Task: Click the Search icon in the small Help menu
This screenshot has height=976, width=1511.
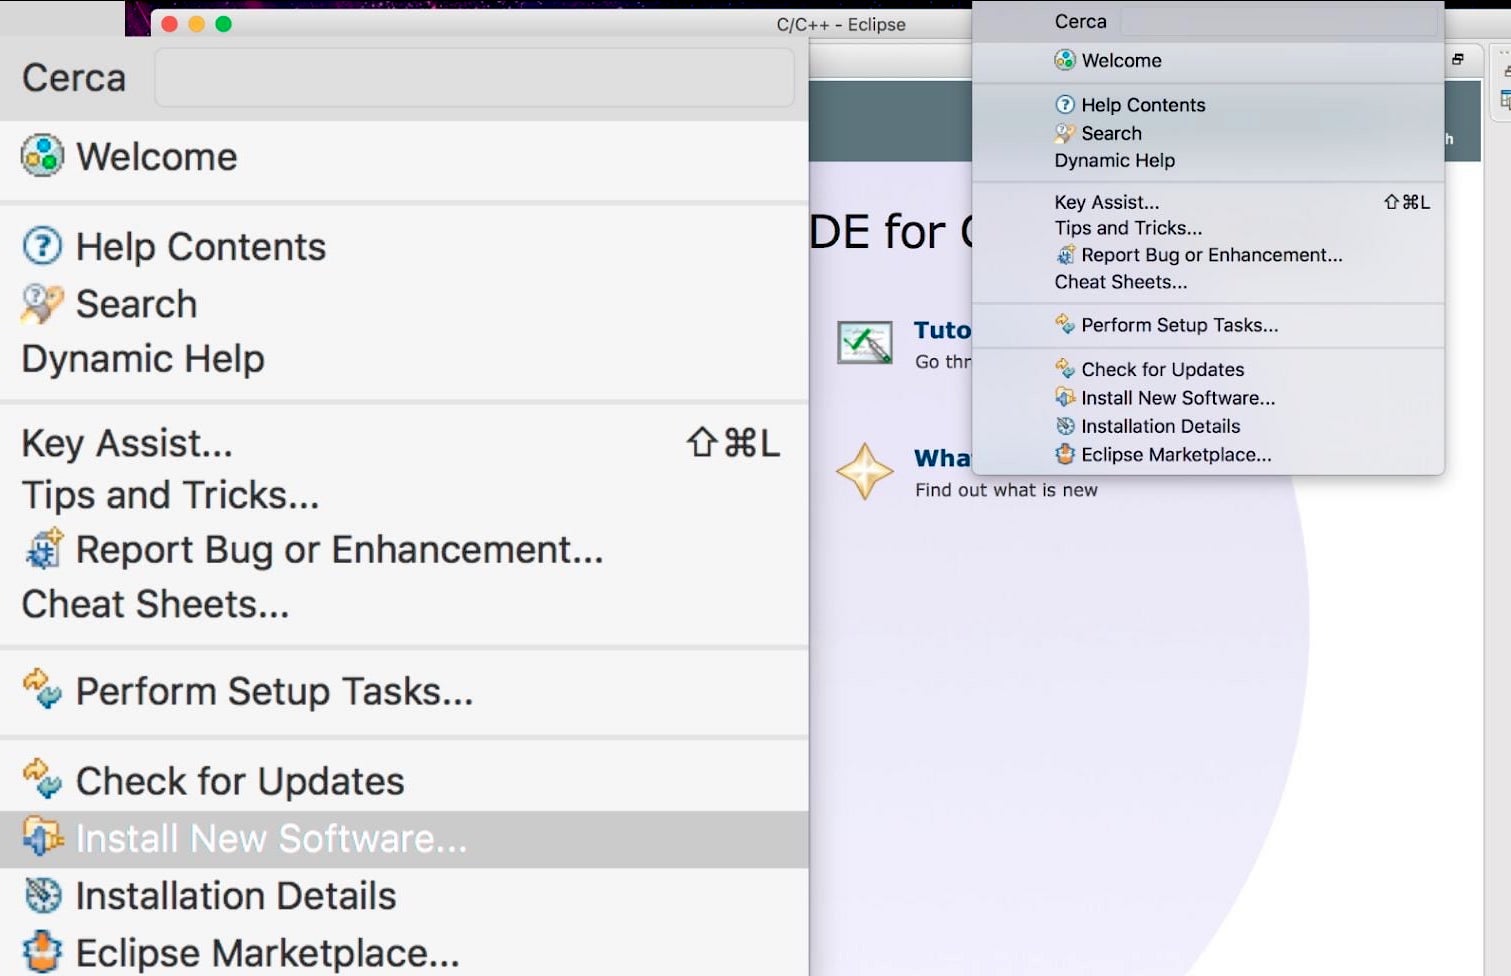Action: (1065, 133)
